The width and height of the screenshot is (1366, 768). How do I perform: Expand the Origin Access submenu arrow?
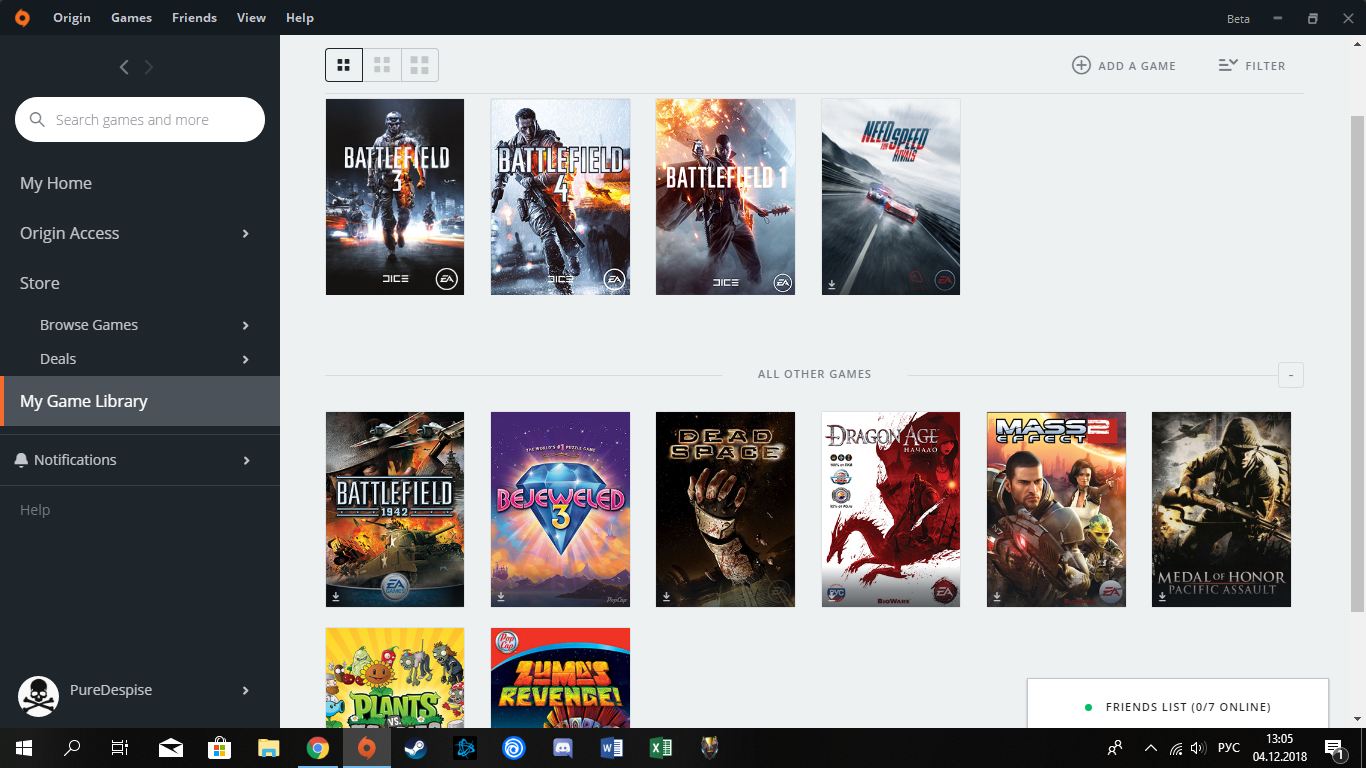pyautogui.click(x=246, y=234)
